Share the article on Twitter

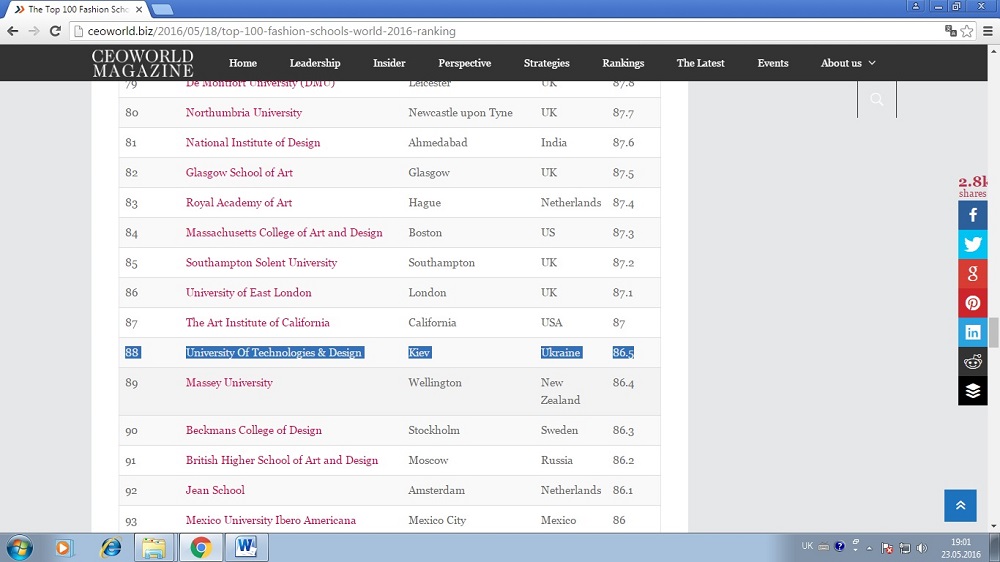coord(973,244)
